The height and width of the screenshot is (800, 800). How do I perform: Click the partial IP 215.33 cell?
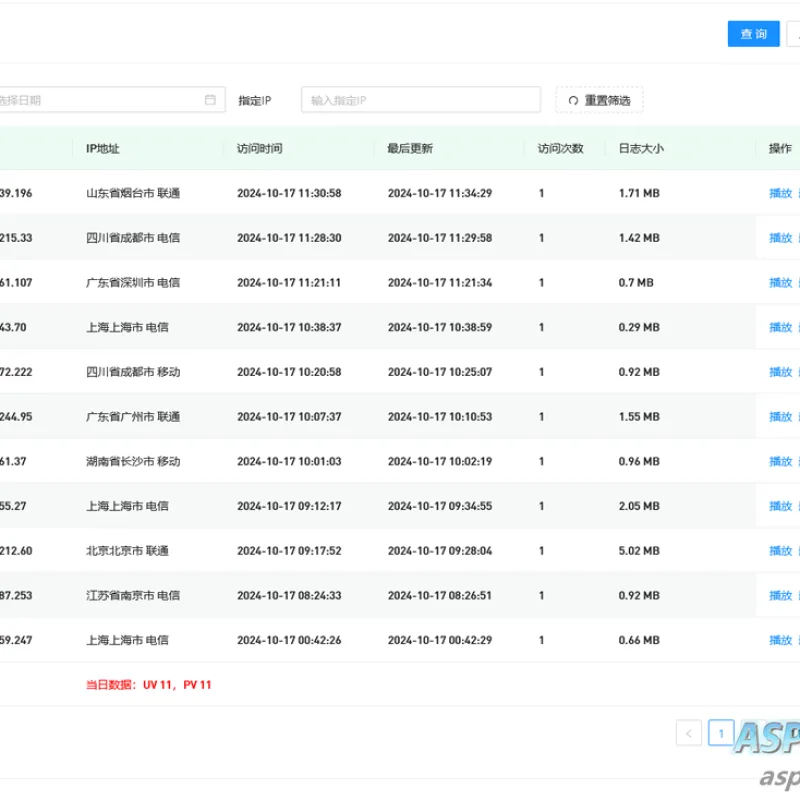click(x=16, y=238)
